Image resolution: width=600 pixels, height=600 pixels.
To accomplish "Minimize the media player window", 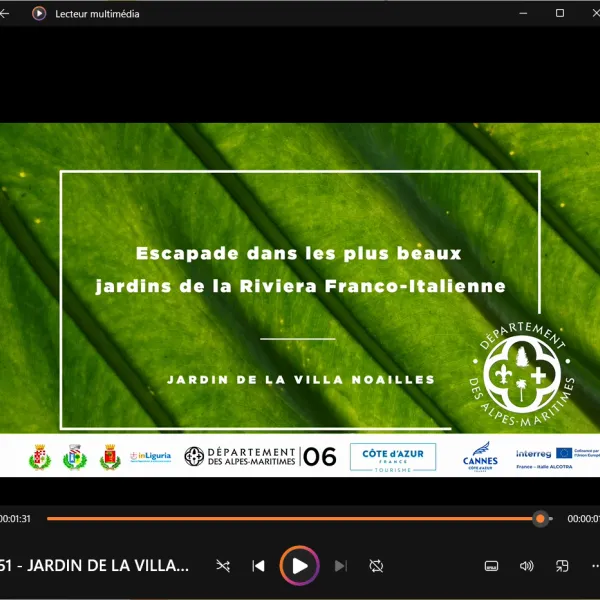I will click(x=523, y=13).
